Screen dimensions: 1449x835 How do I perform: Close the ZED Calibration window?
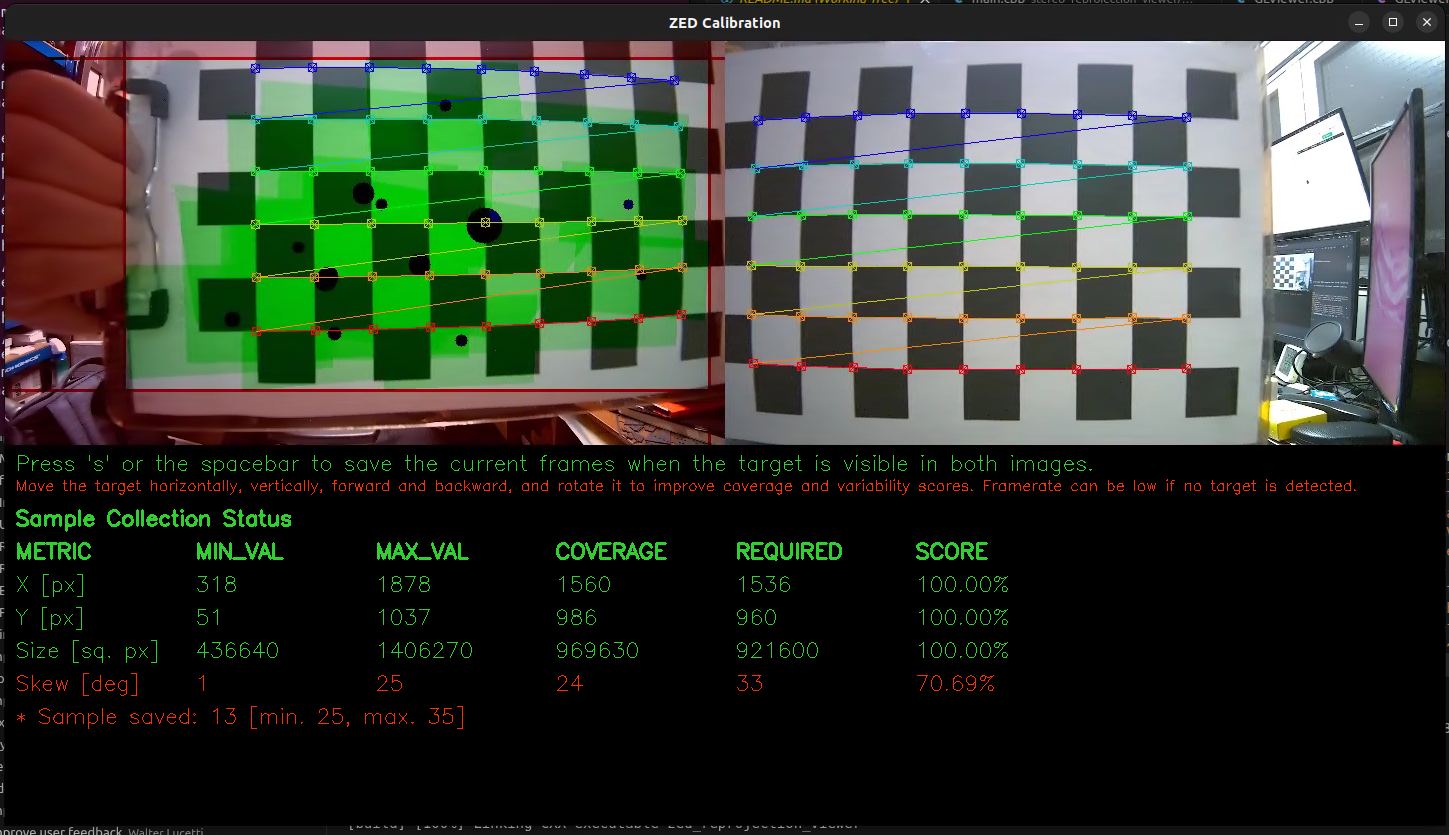coord(1426,22)
